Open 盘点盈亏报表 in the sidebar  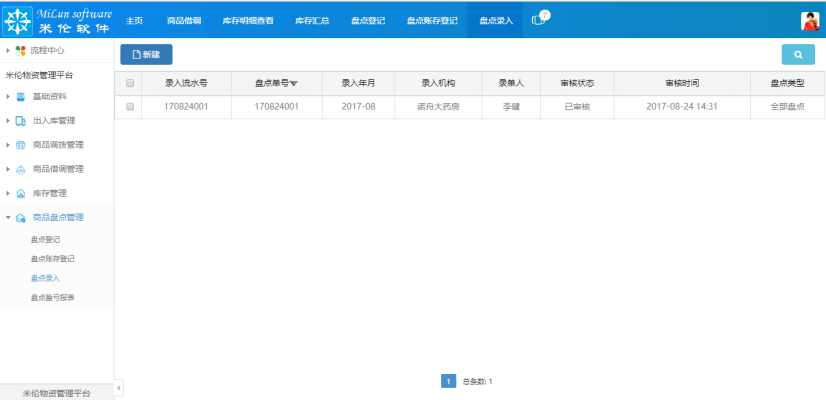53,298
